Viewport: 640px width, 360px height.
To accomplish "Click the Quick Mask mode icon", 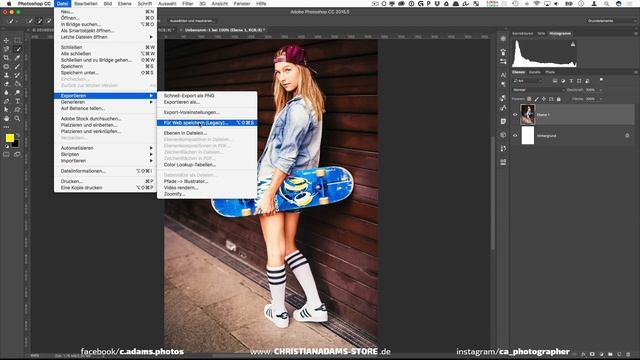I will click(6, 155).
